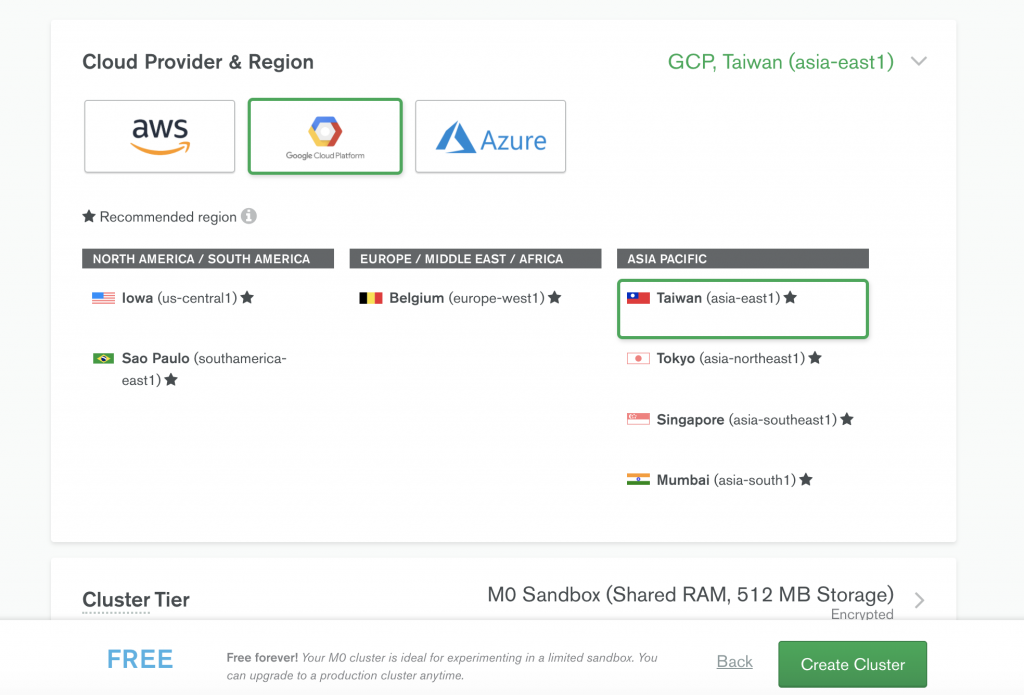Click the star after Sao Paulo east1

pos(171,379)
